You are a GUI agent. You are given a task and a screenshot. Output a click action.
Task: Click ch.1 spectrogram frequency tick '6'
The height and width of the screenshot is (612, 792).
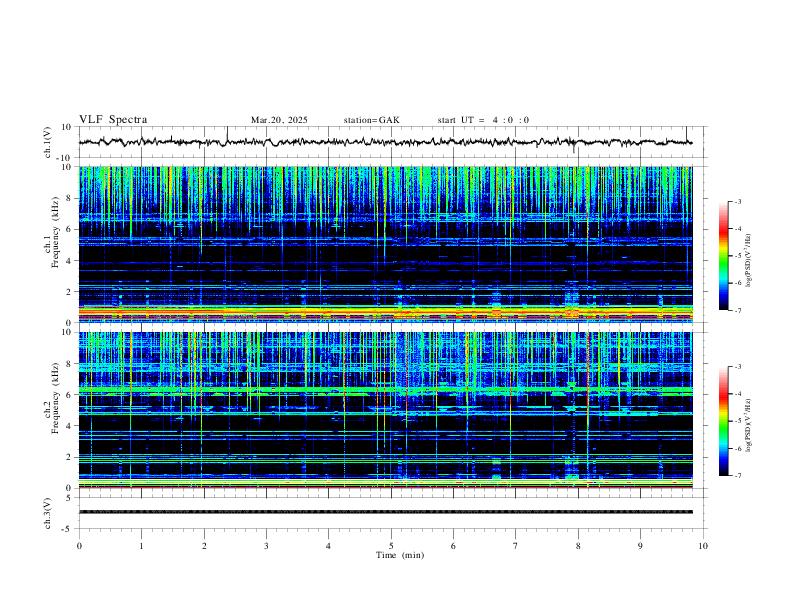pyautogui.click(x=70, y=229)
